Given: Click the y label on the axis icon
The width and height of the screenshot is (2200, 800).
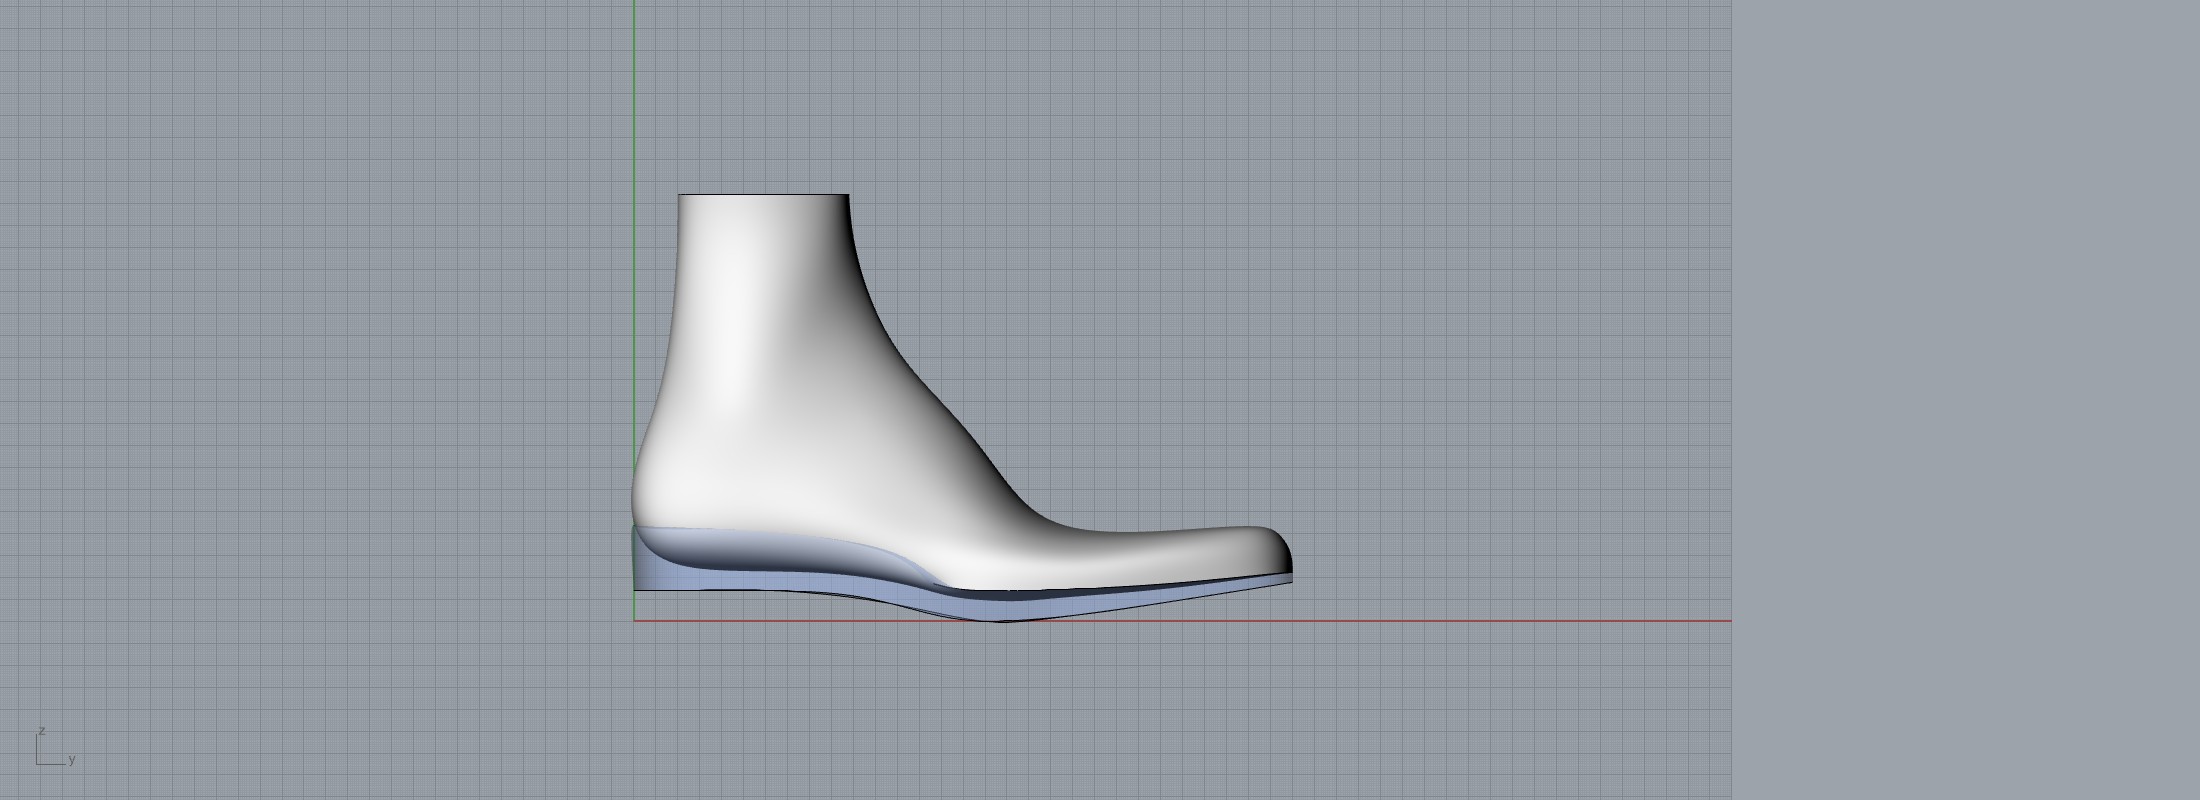Looking at the screenshot, I should [x=72, y=759].
